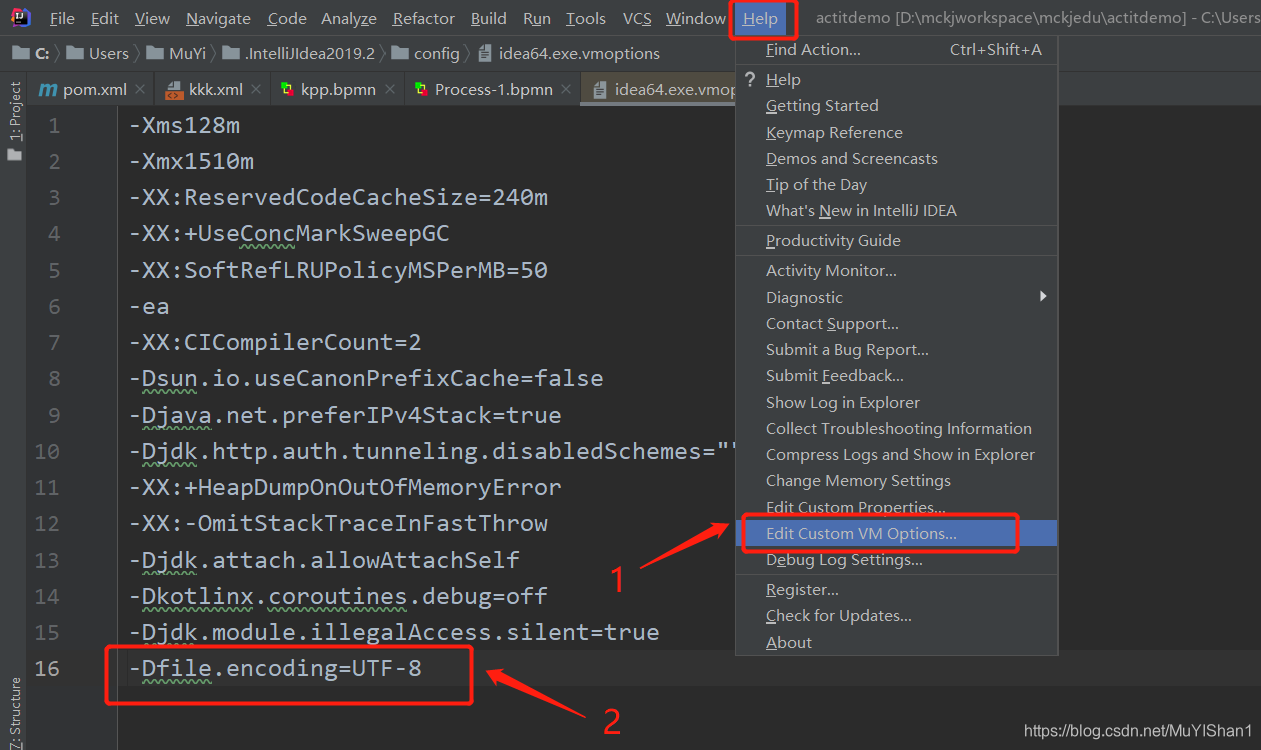Select Contact Support
The image size is (1261, 750).
[896, 323]
